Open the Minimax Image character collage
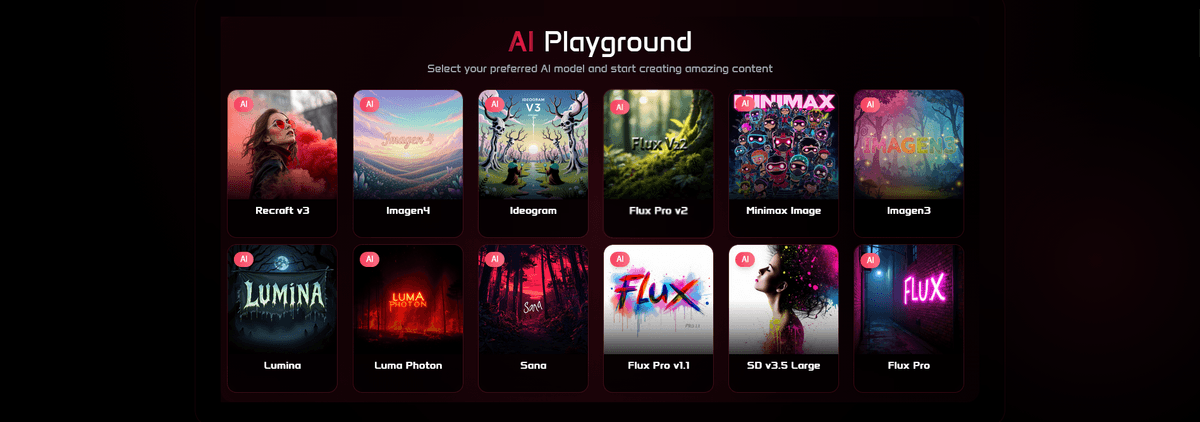The height and width of the screenshot is (422, 1200). click(784, 145)
